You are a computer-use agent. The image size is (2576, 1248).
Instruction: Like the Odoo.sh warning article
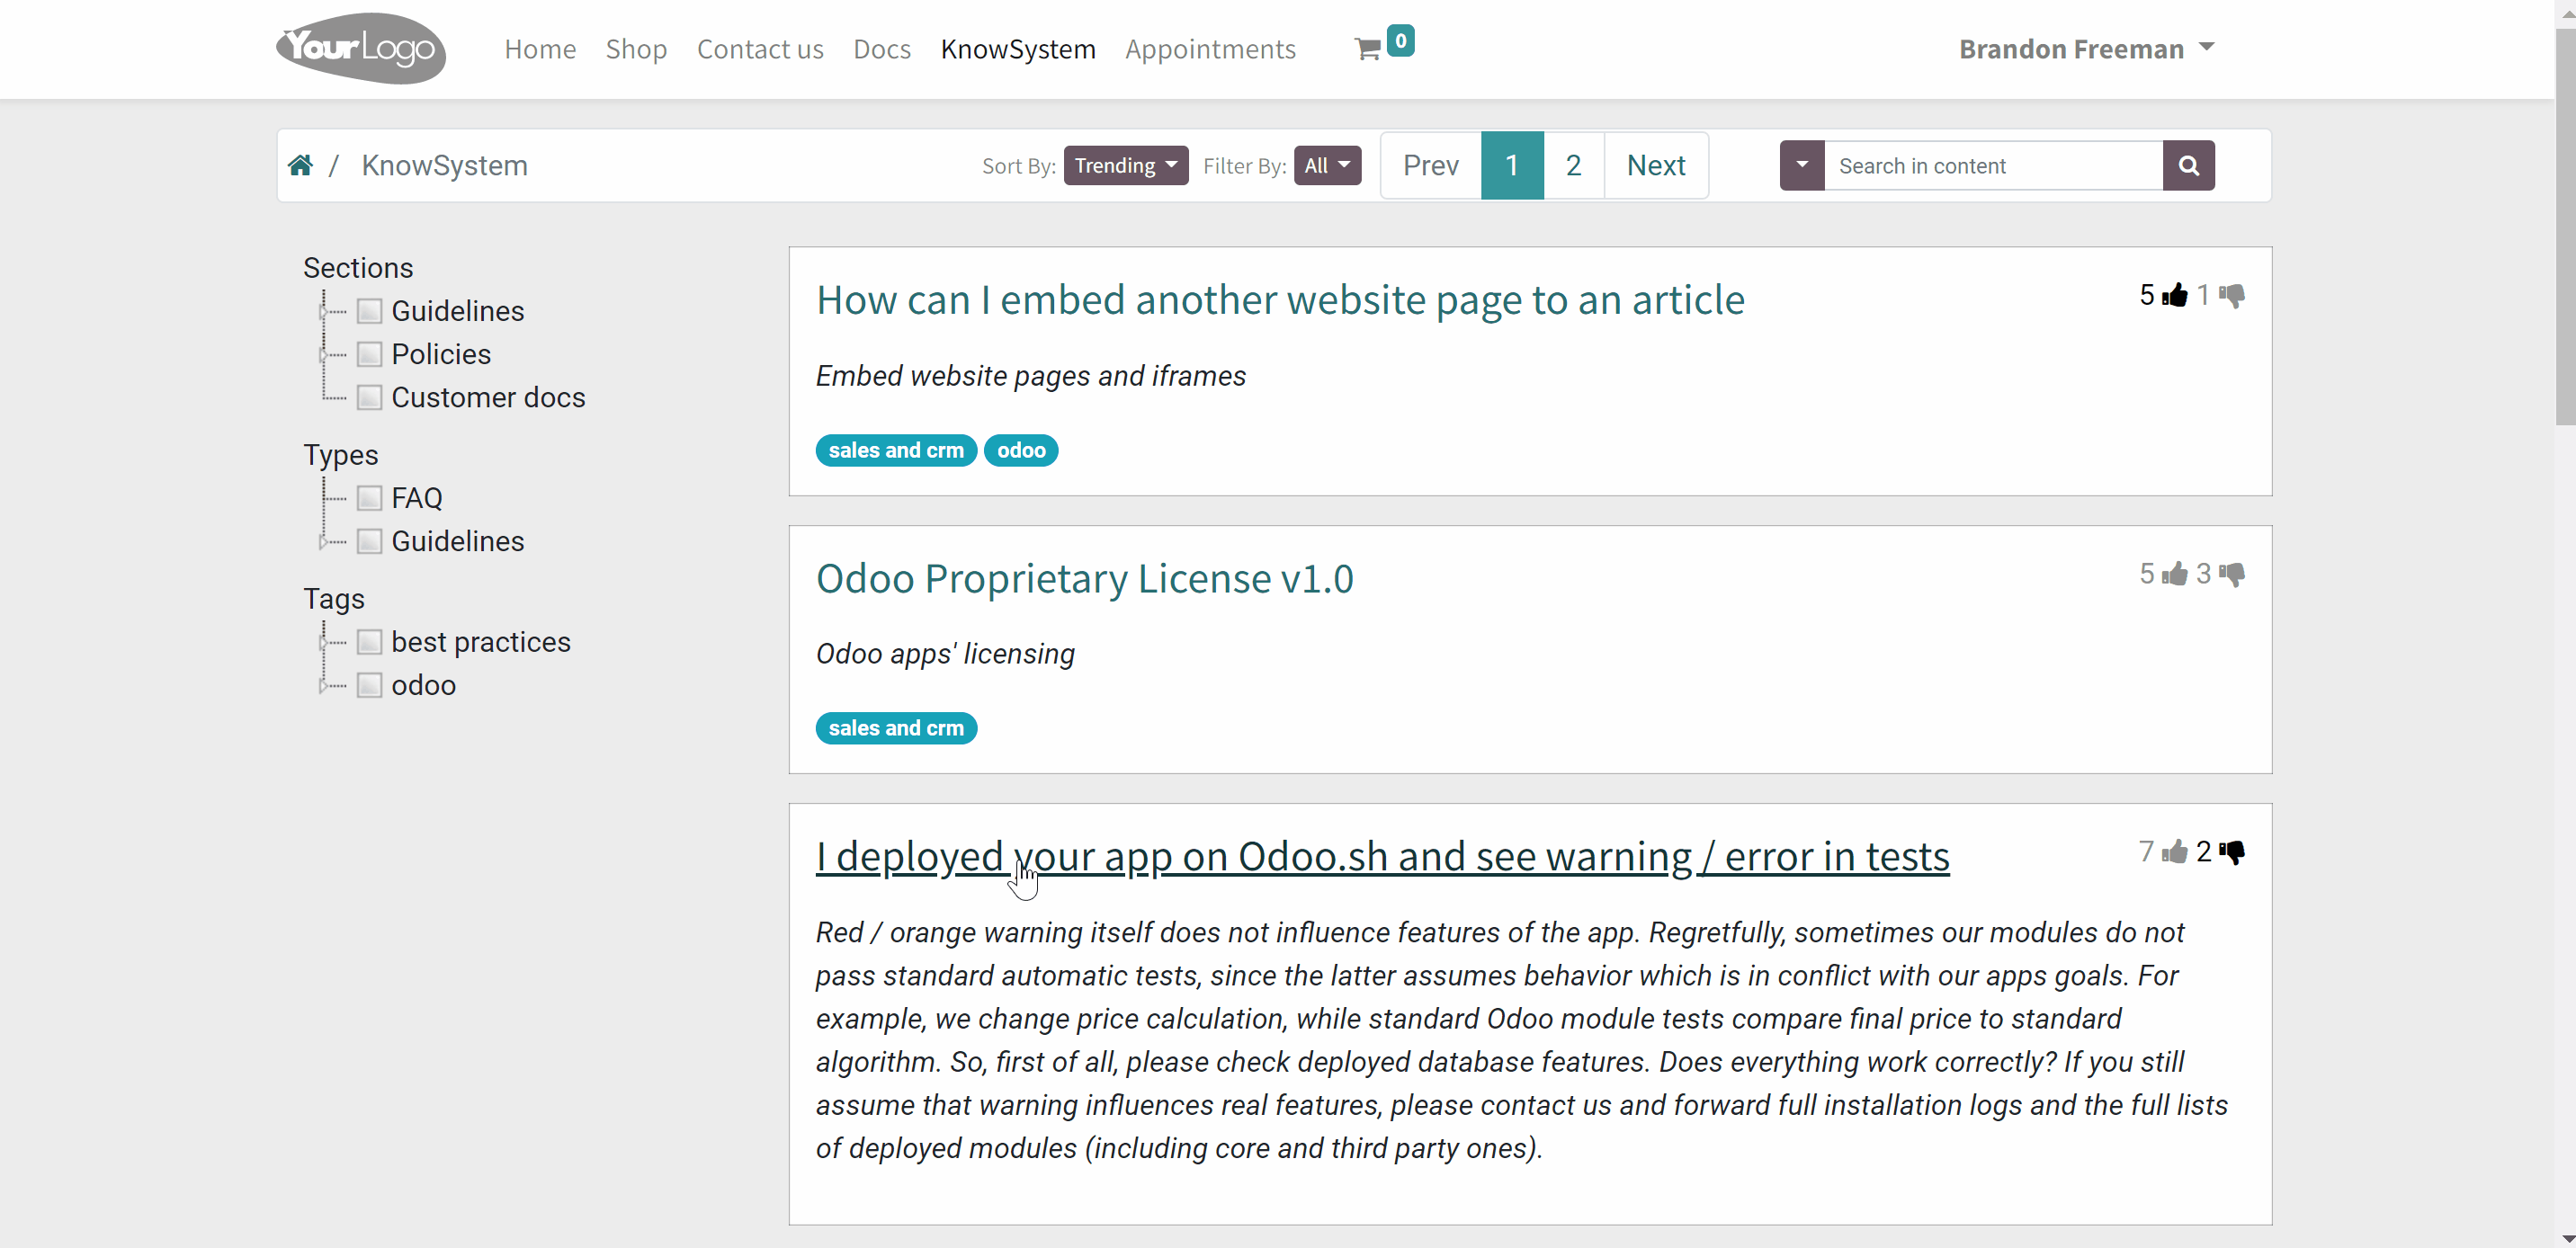coord(2175,852)
